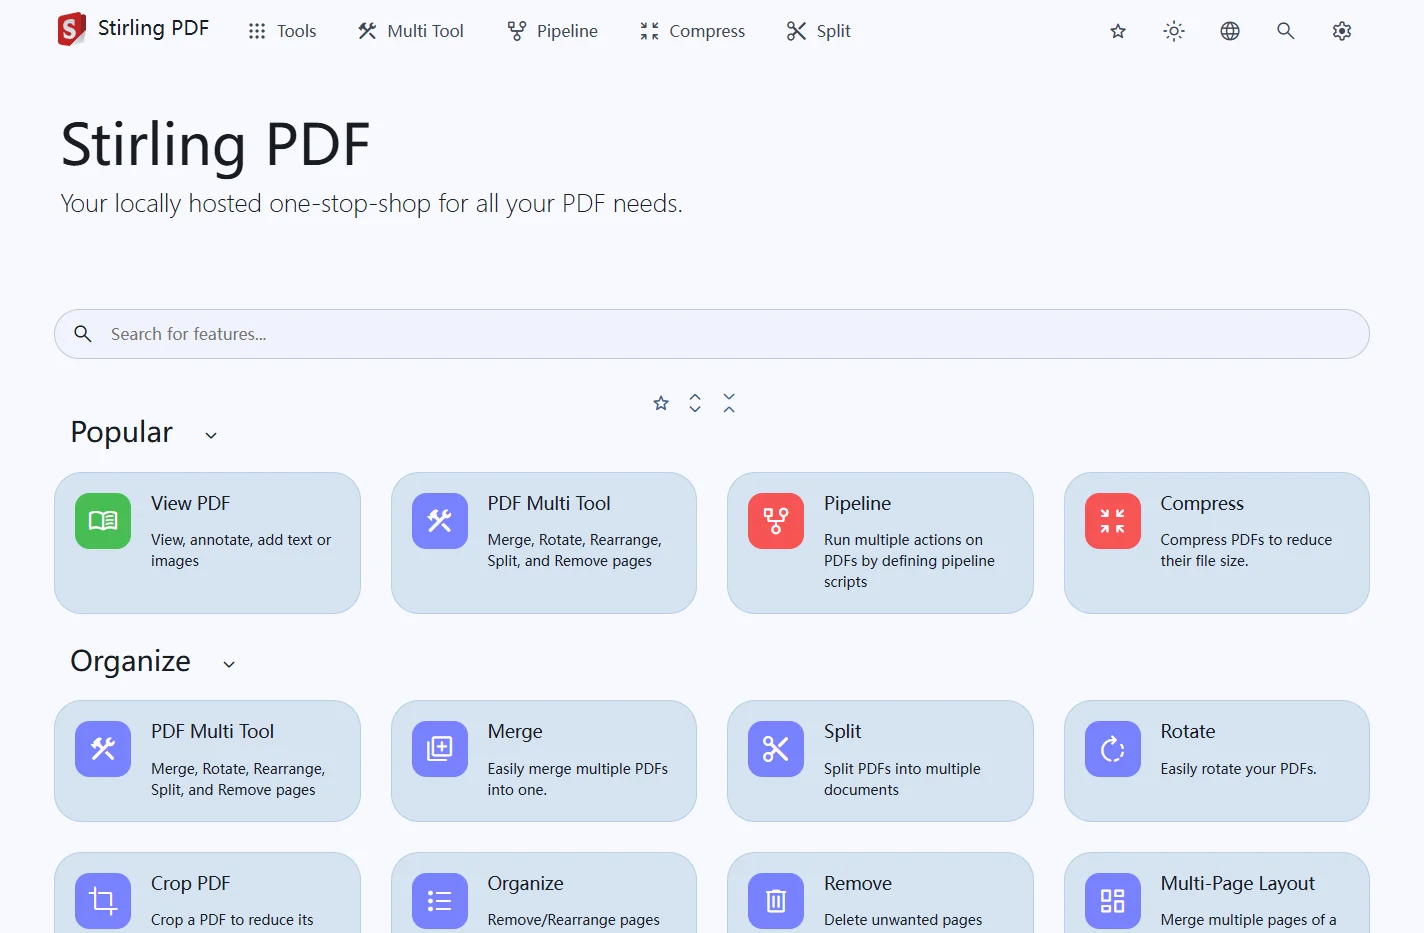This screenshot has width=1424, height=933.
Task: Open PDF Multi Tool title under Popular
Action: click(x=549, y=503)
